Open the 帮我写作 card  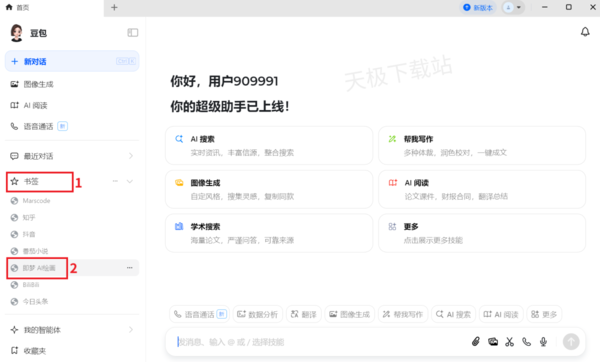482,145
